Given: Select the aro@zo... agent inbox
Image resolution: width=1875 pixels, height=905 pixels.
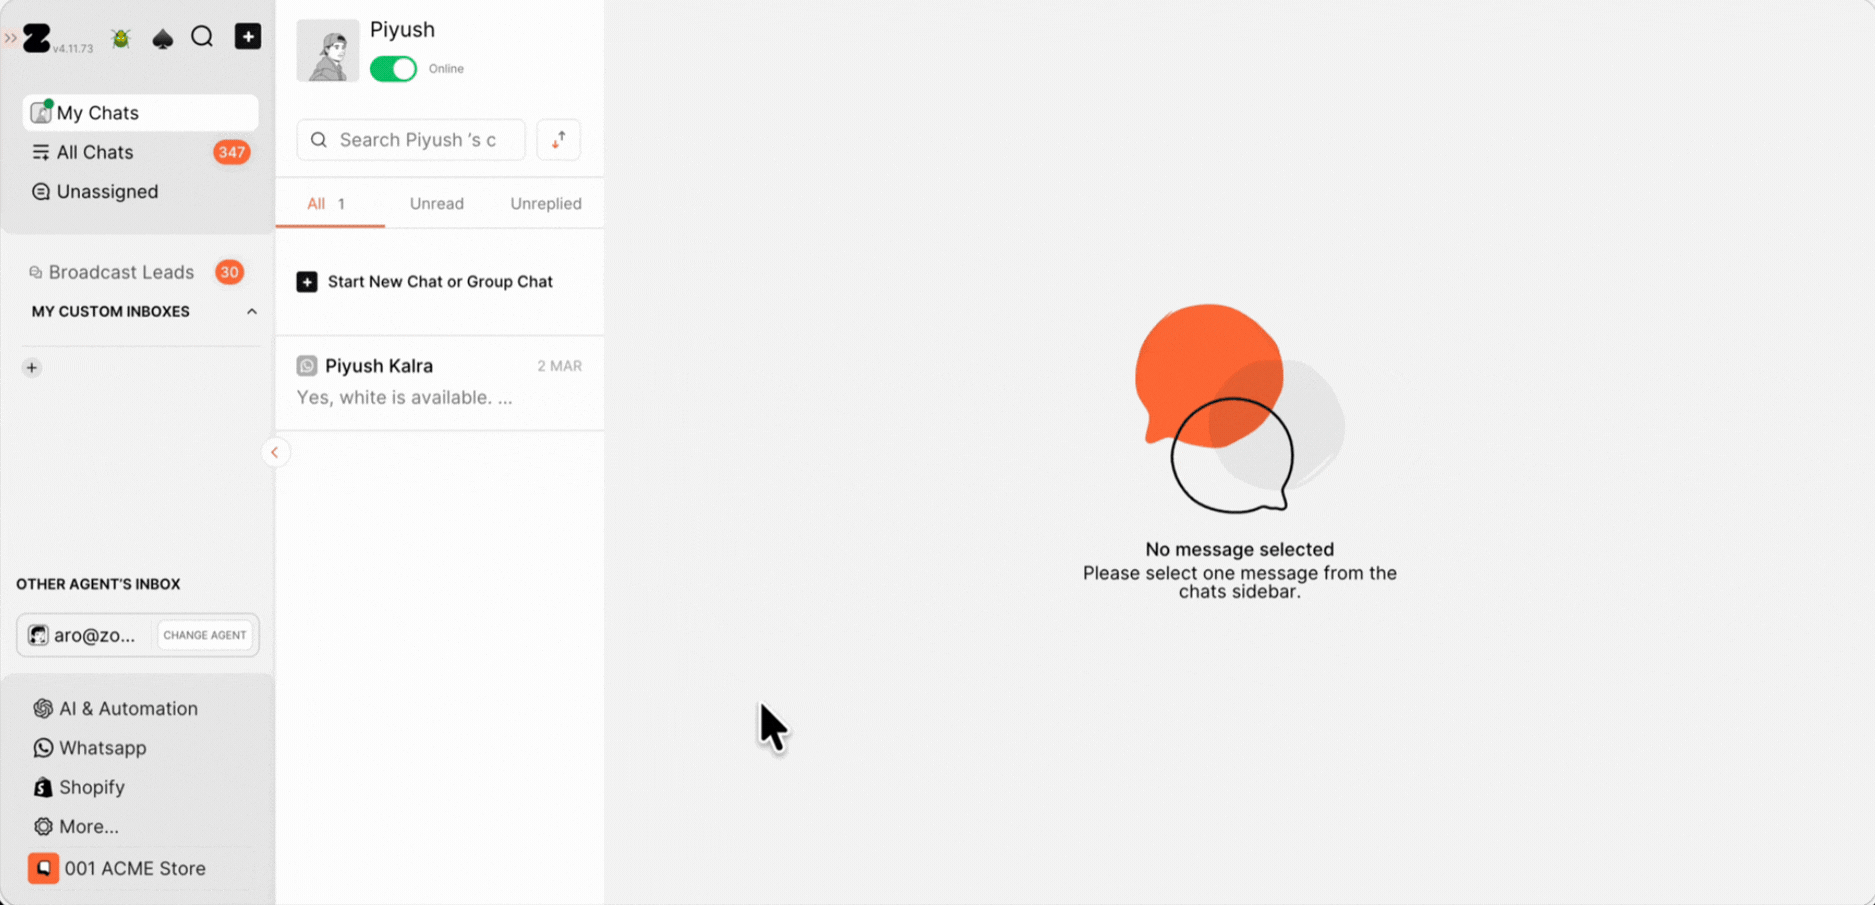Looking at the screenshot, I should coord(83,635).
